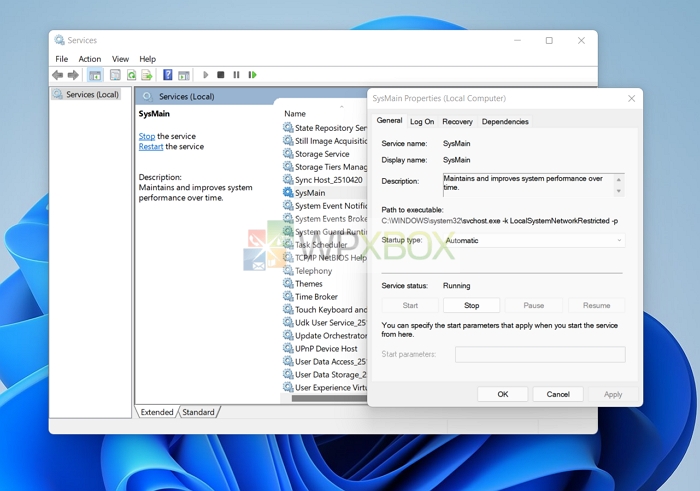700x491 pixels.
Task: Select the System Events Broker row
Action: [x=325, y=218]
